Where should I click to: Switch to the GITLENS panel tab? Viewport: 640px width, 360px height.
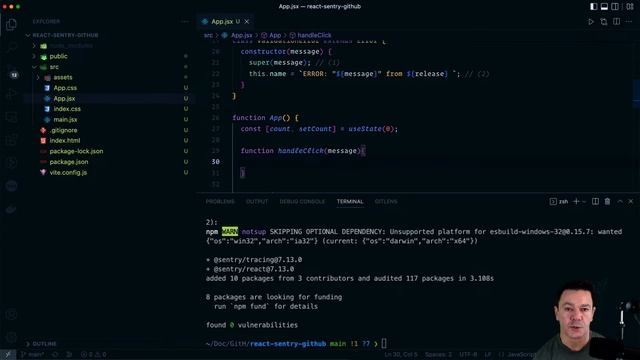pyautogui.click(x=386, y=202)
